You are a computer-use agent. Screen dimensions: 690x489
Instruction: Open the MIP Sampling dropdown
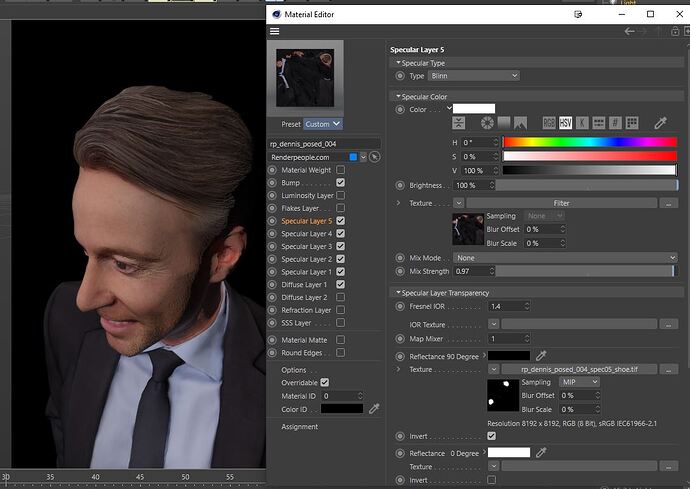(x=580, y=382)
